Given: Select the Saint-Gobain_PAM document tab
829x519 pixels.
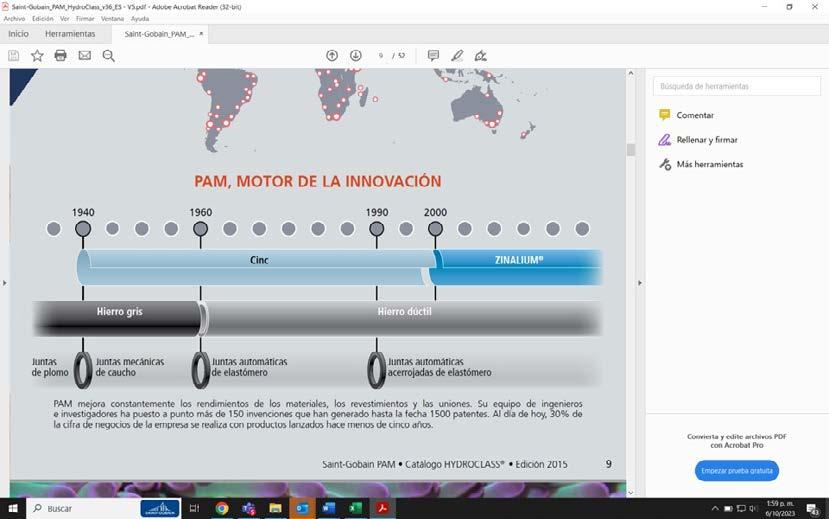Looking at the screenshot, I should point(159,34).
